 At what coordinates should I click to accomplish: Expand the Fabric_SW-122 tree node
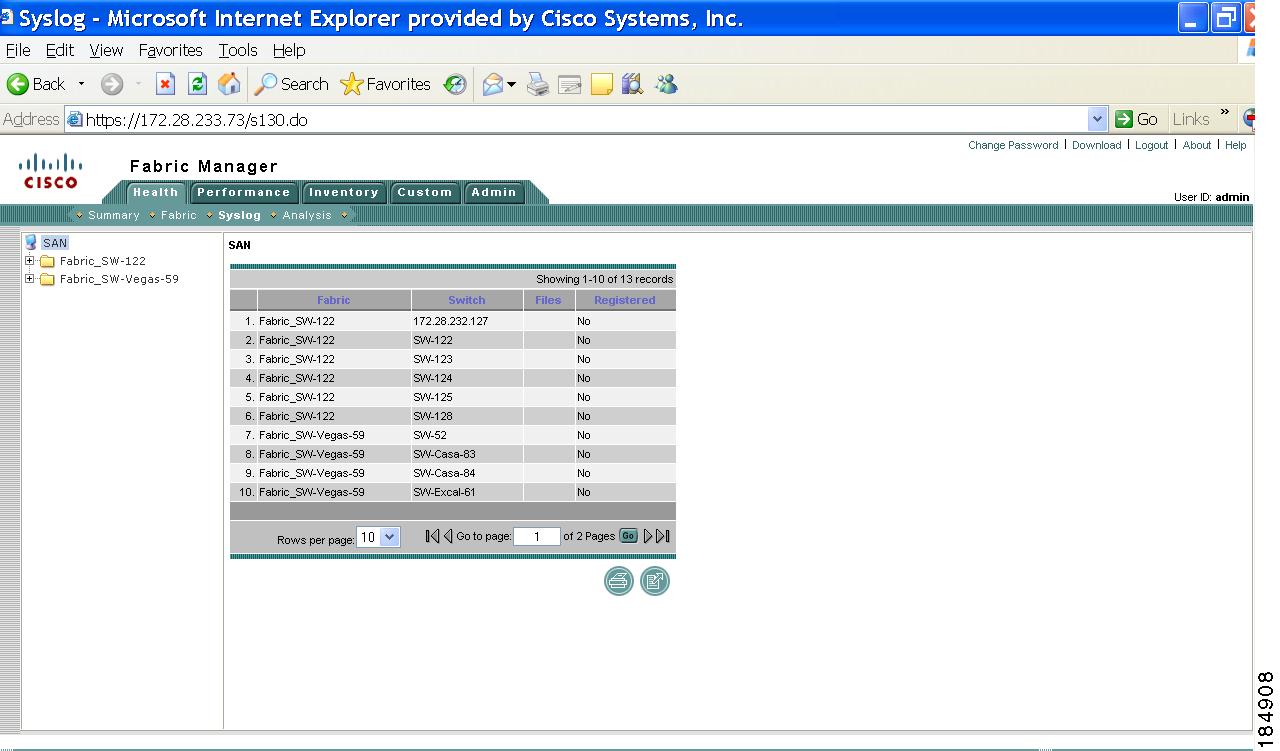click(x=30, y=261)
